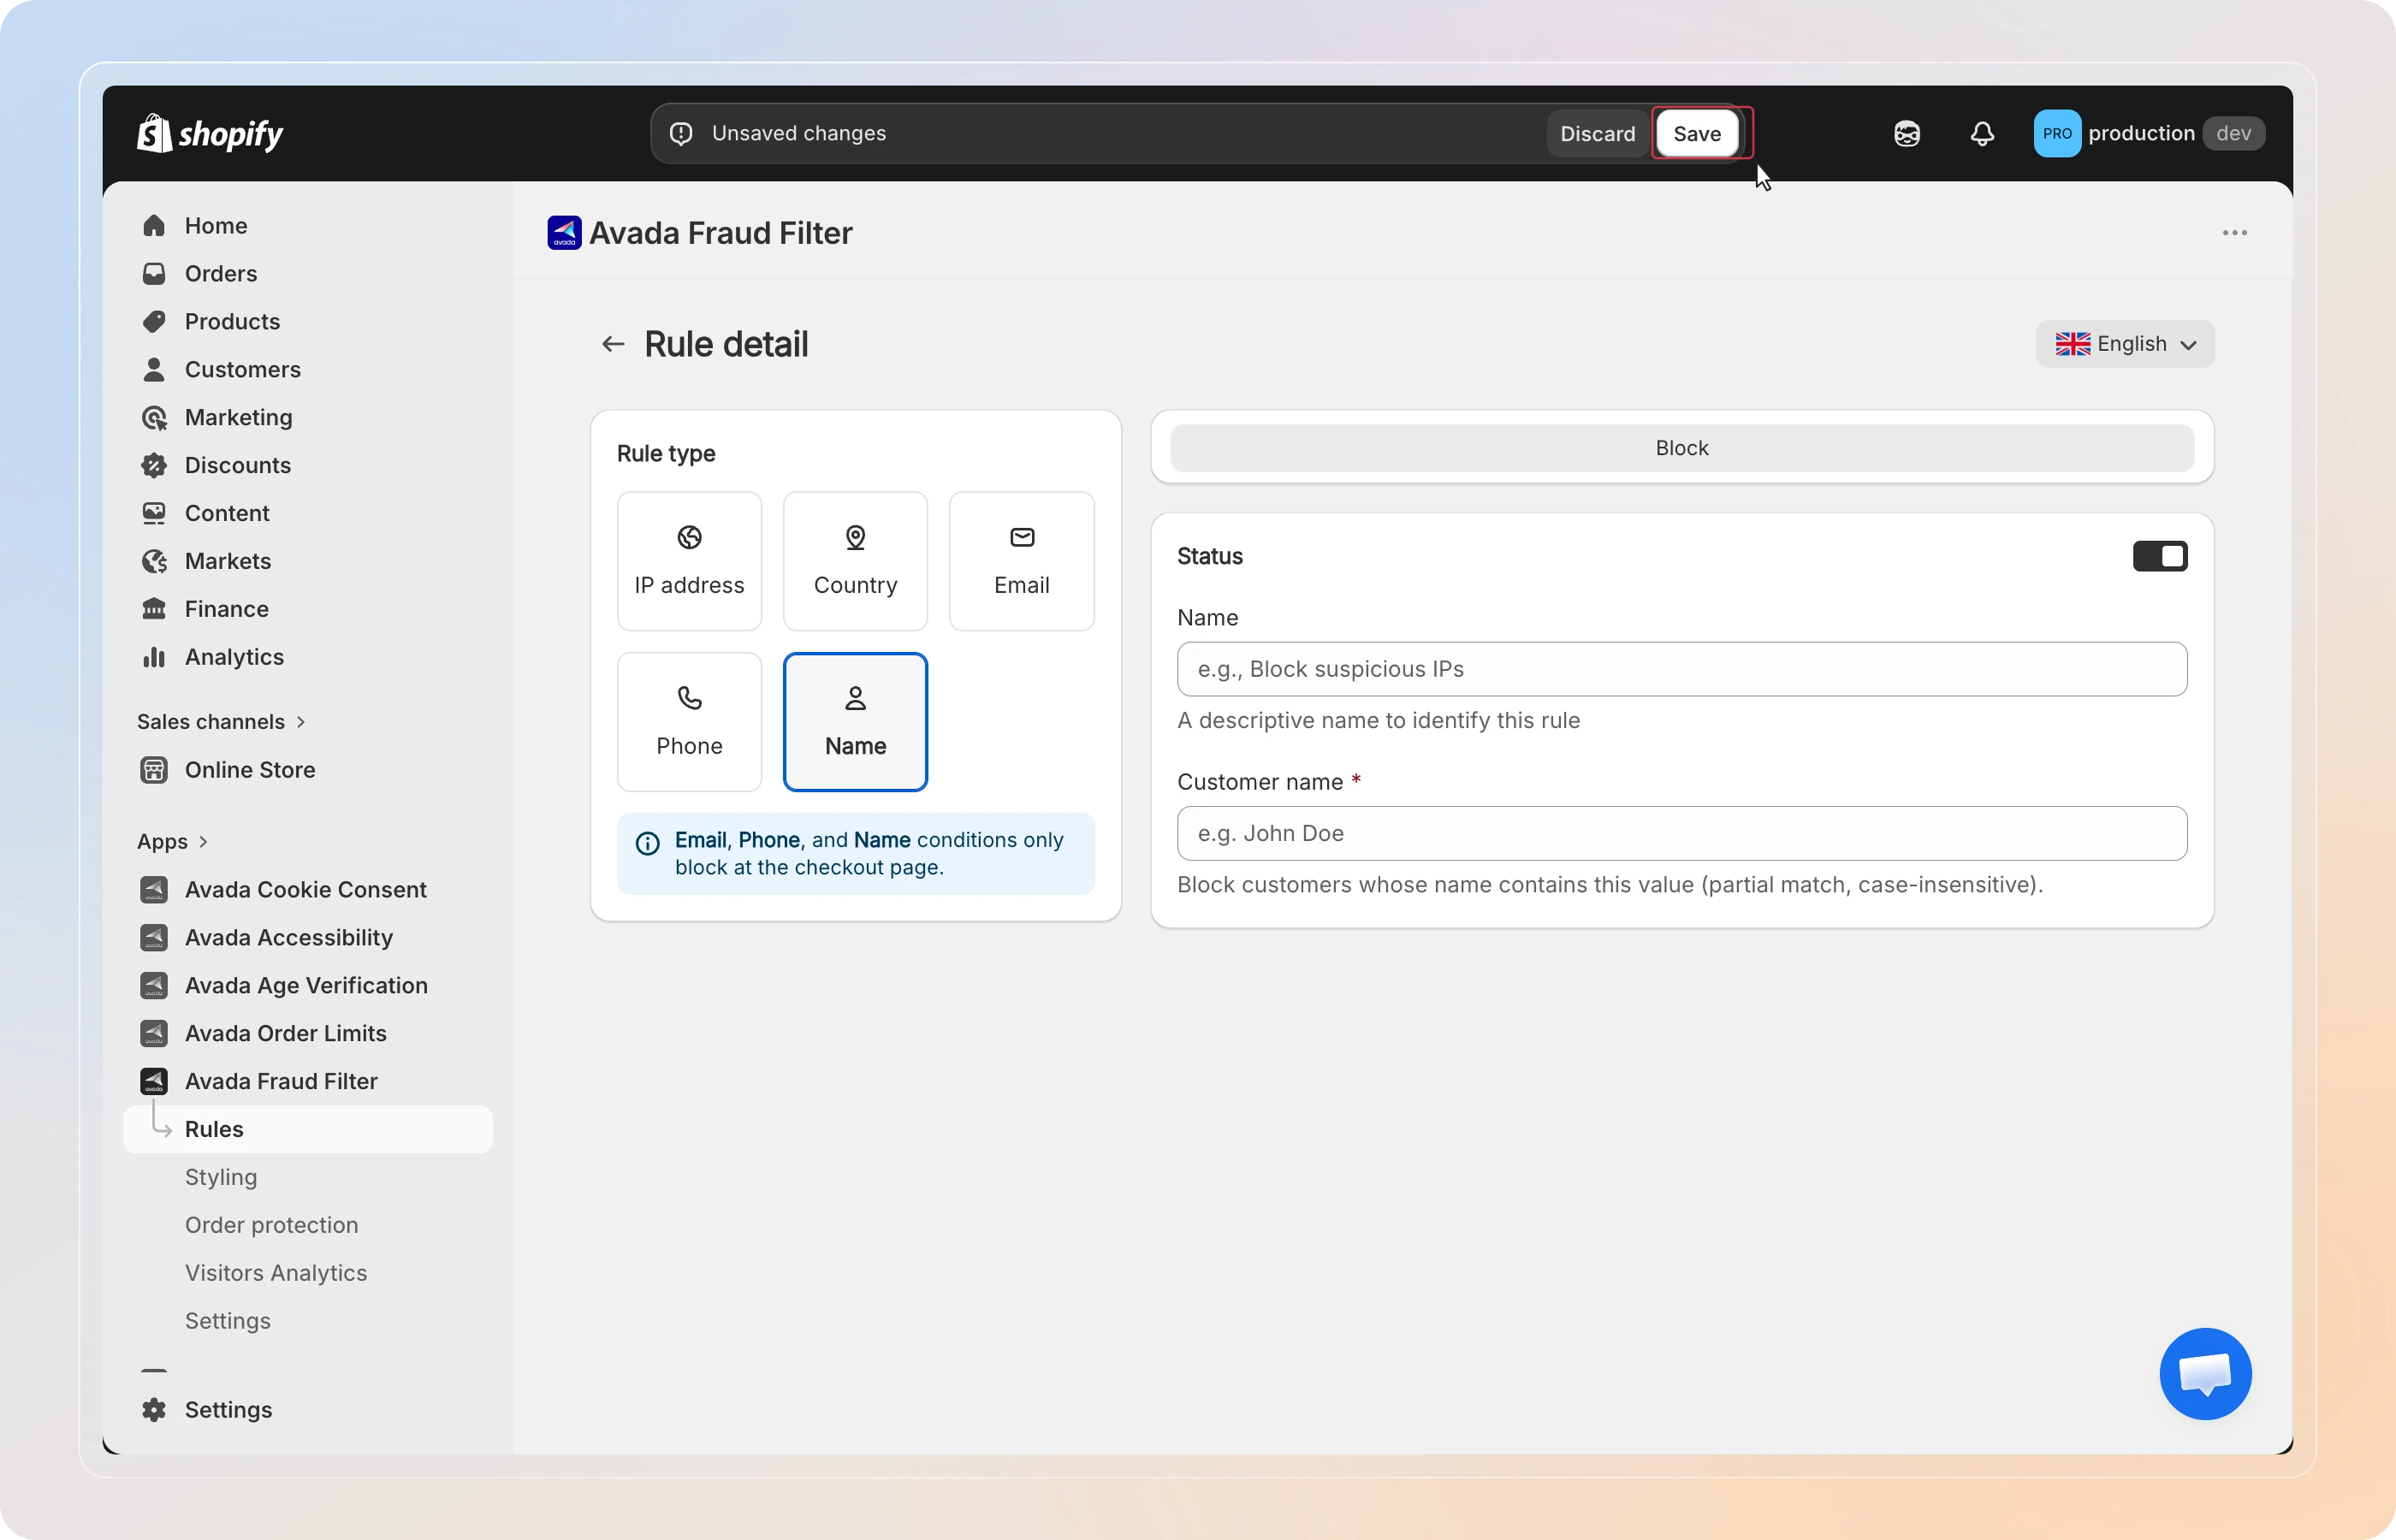Go to the Customers page
This screenshot has width=2396, height=1540.
(243, 370)
